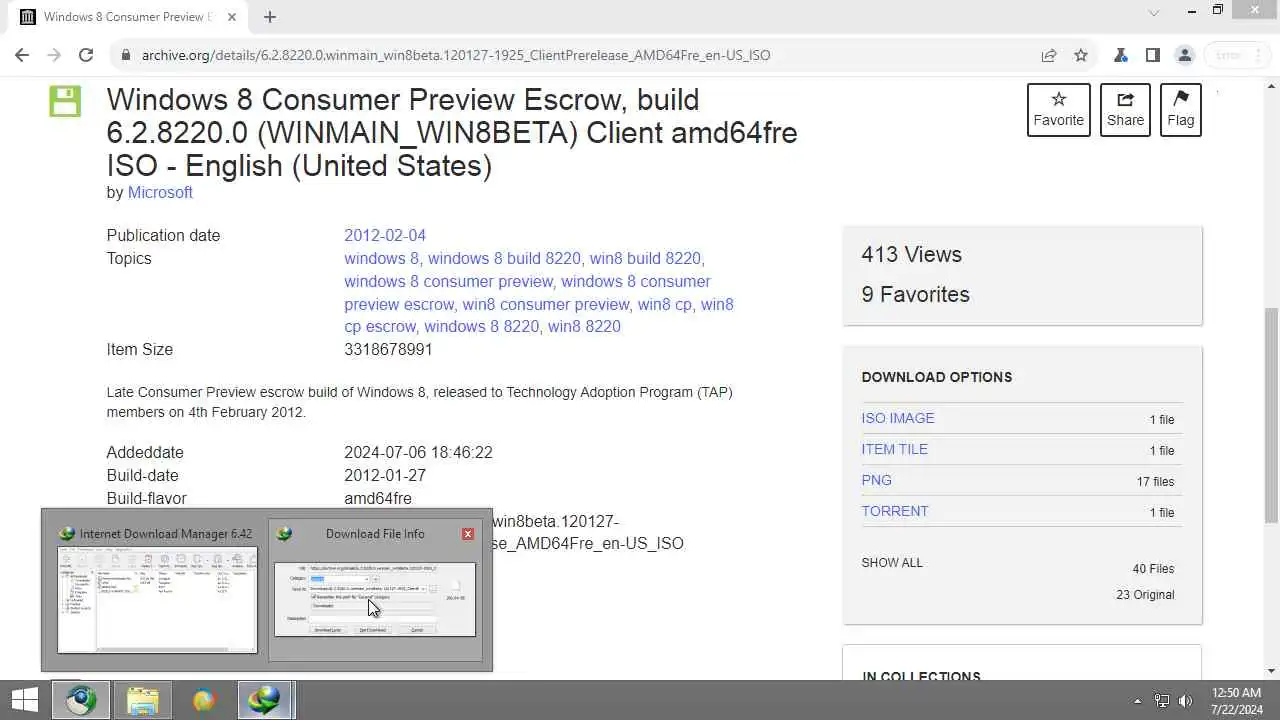Viewport: 1280px width, 720px height.
Task: Open the browser profile avatar
Action: pyautogui.click(x=1185, y=55)
